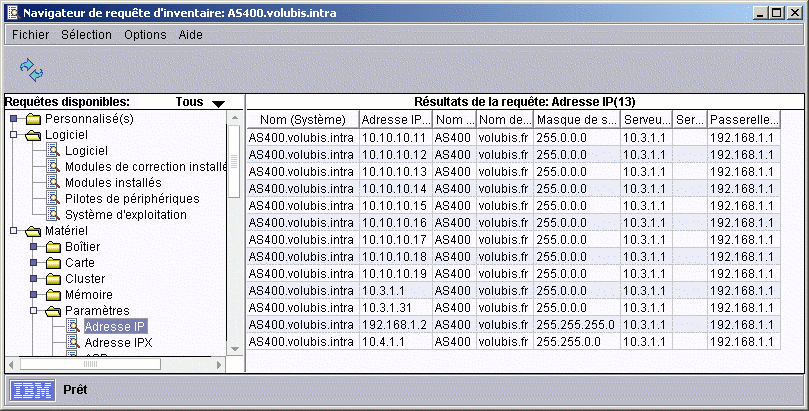Click the Pilotes de périphériques query icon
This screenshot has width=809, height=411.
coord(53,199)
